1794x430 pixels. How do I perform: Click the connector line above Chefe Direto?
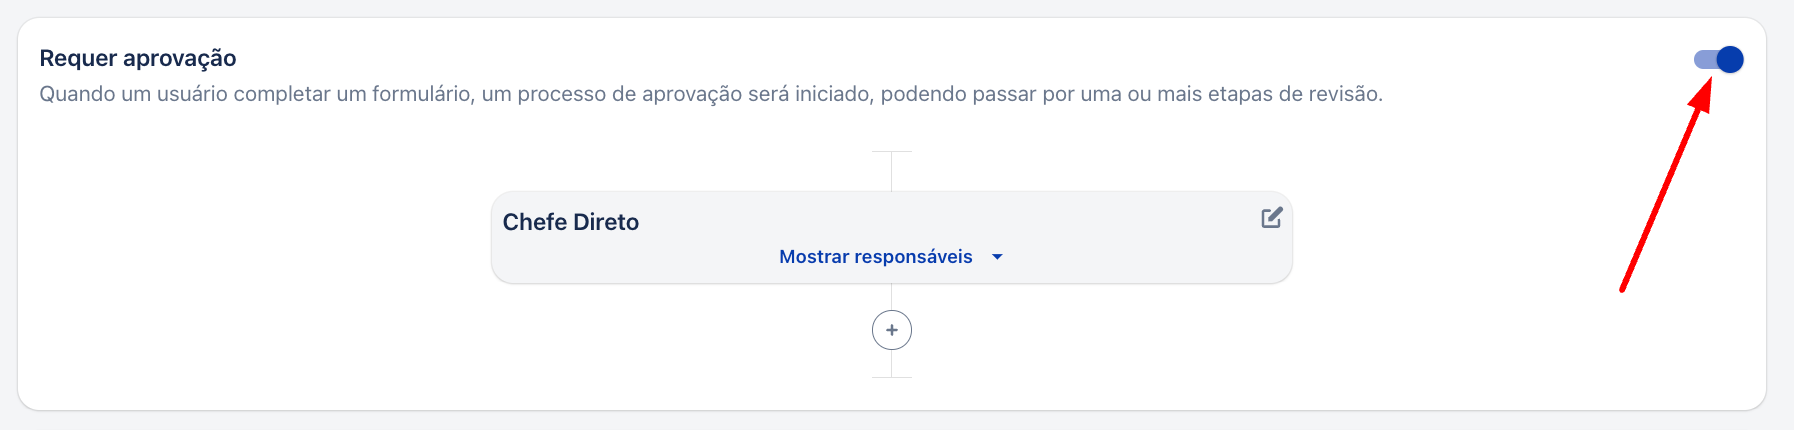892,171
